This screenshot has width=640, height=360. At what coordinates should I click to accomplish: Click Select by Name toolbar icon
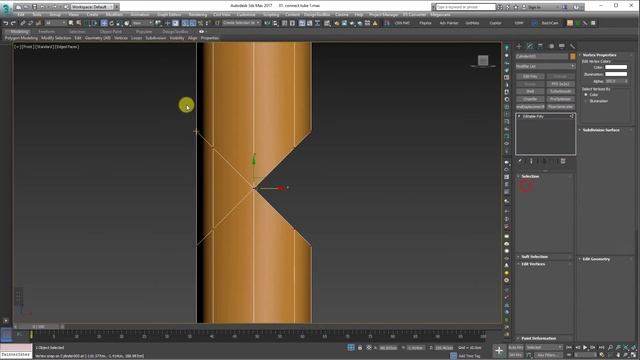click(x=79, y=23)
